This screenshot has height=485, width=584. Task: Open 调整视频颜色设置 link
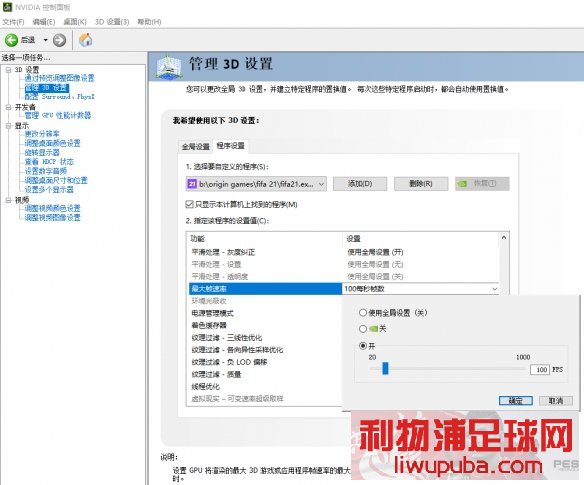[x=53, y=208]
